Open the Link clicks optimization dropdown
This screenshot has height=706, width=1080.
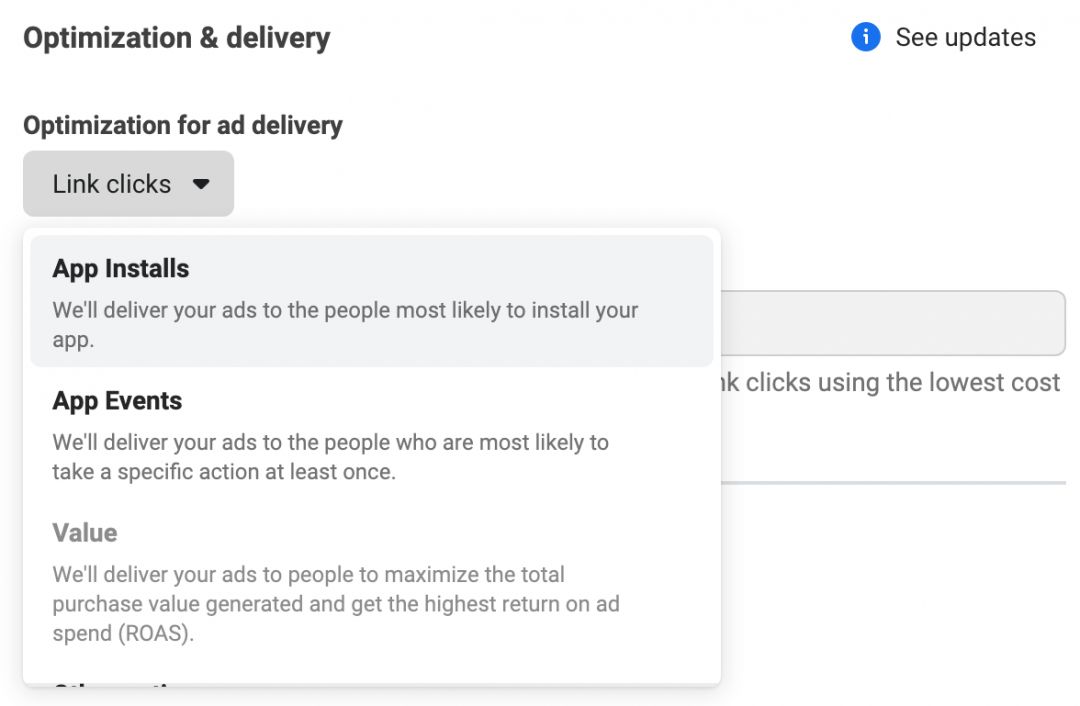pos(127,183)
